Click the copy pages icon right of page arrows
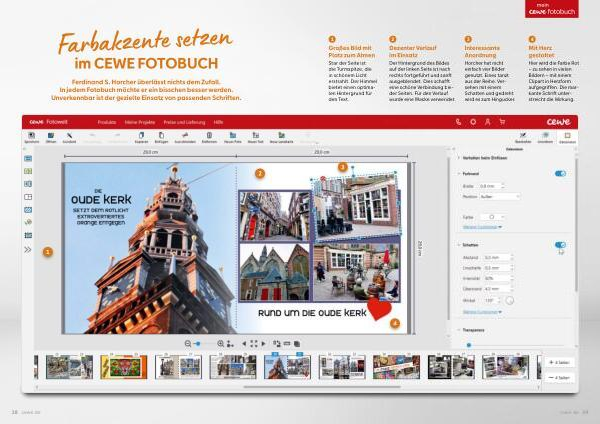Screen dimensions: 600x424 tap(297, 344)
